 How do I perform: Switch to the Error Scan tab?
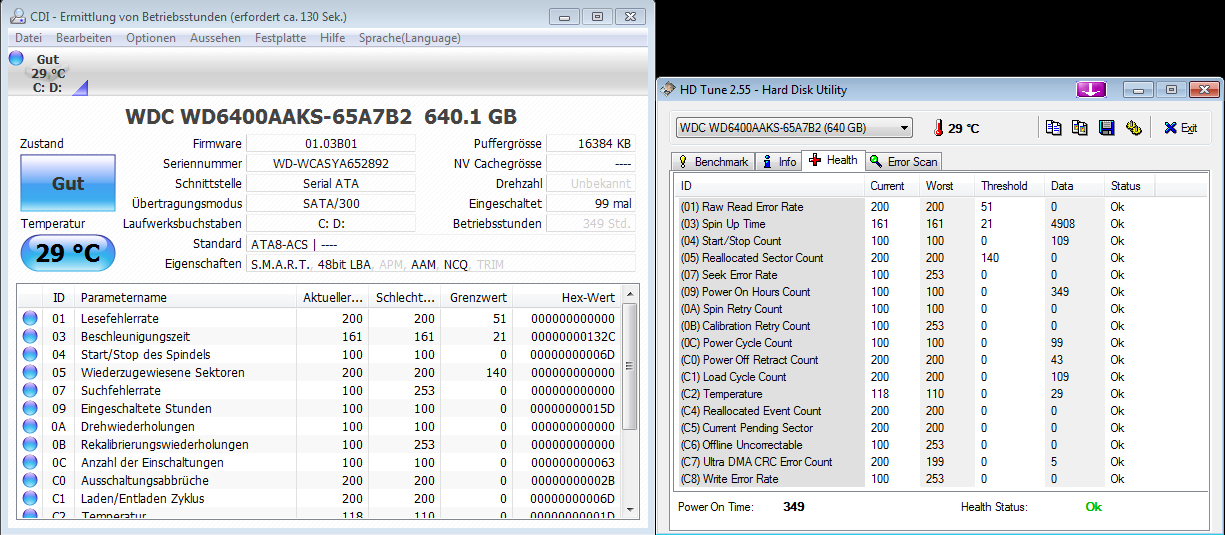903,161
